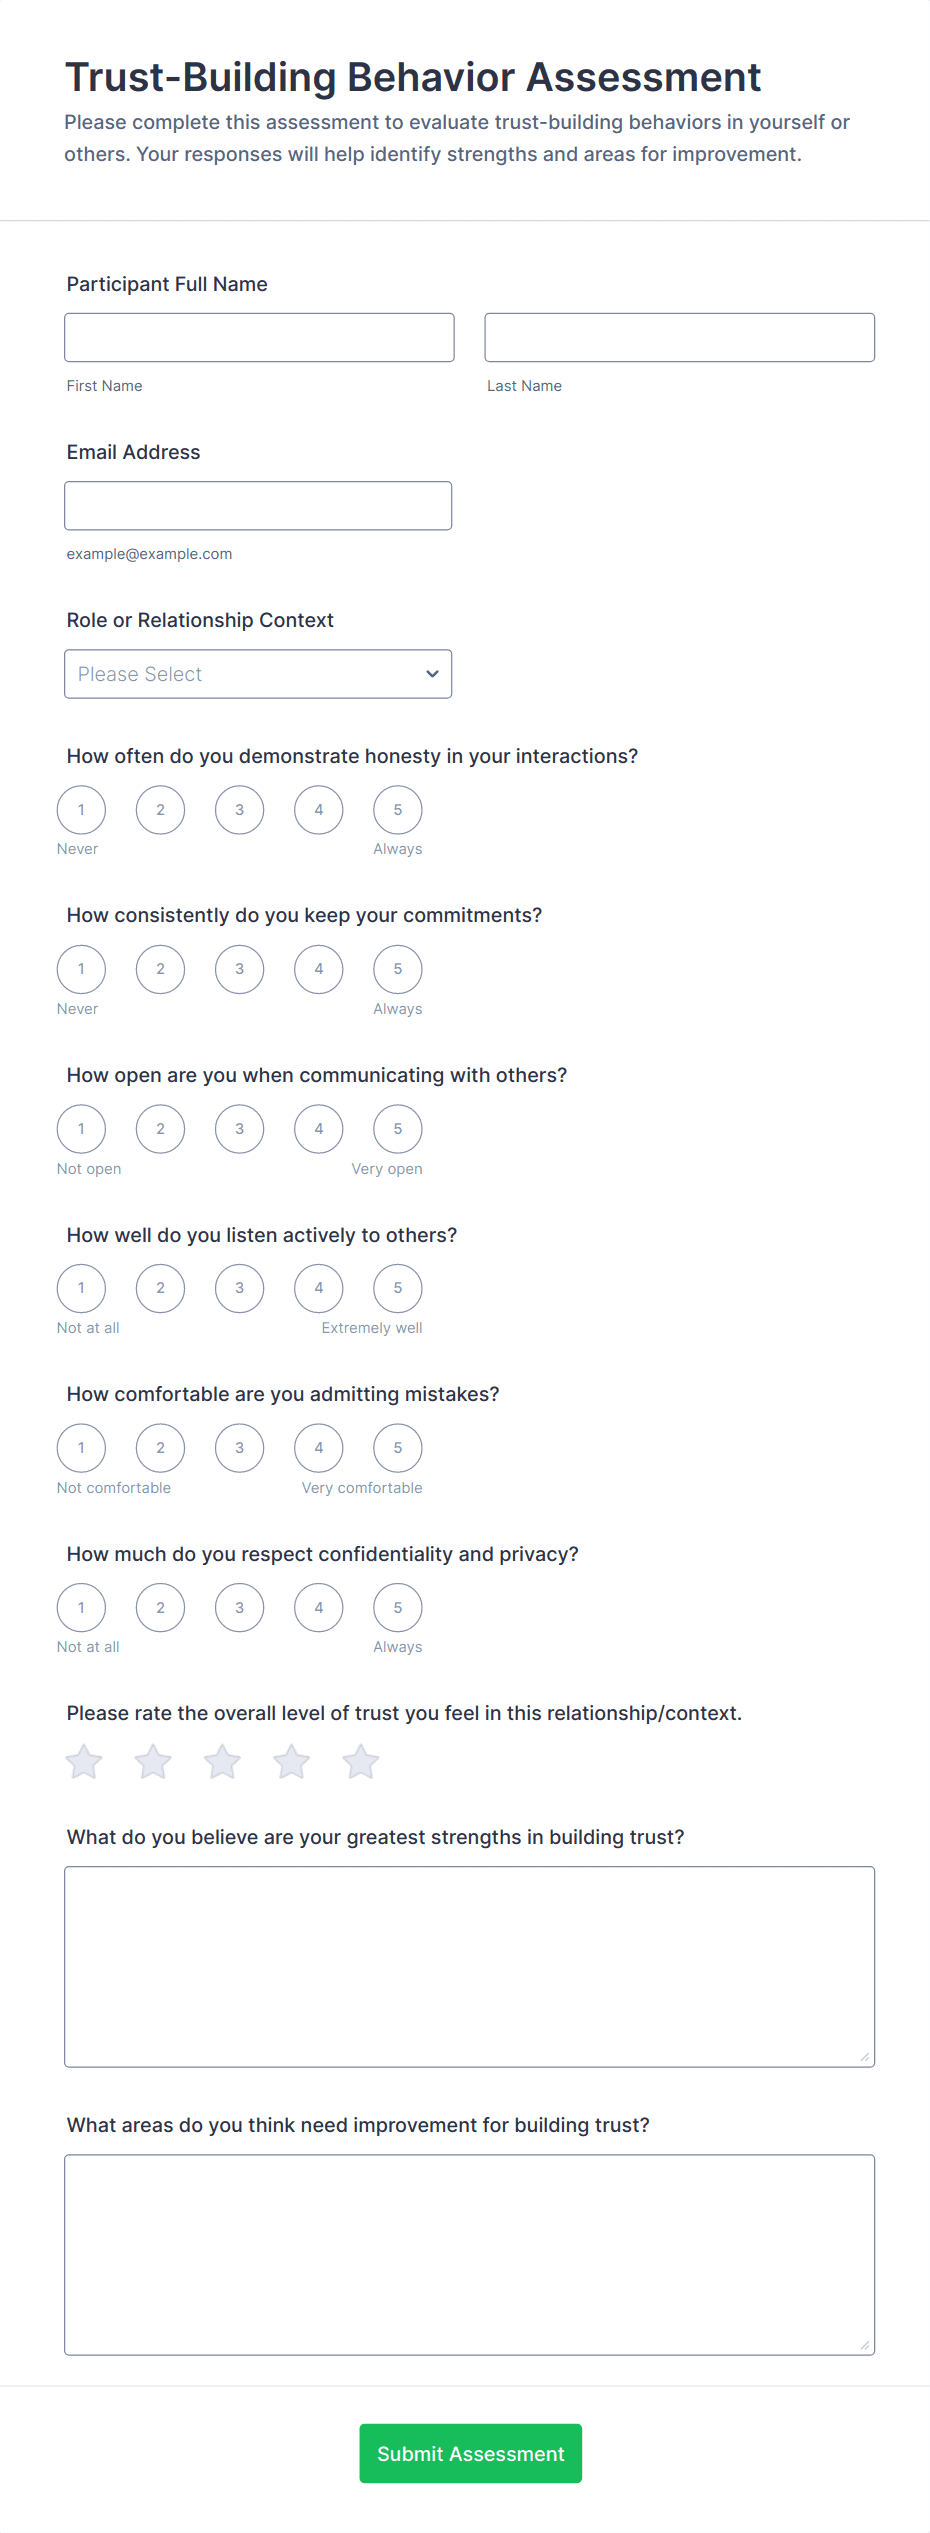Focus the Last Name text box
Screen dimensions: 930x2533
[679, 338]
